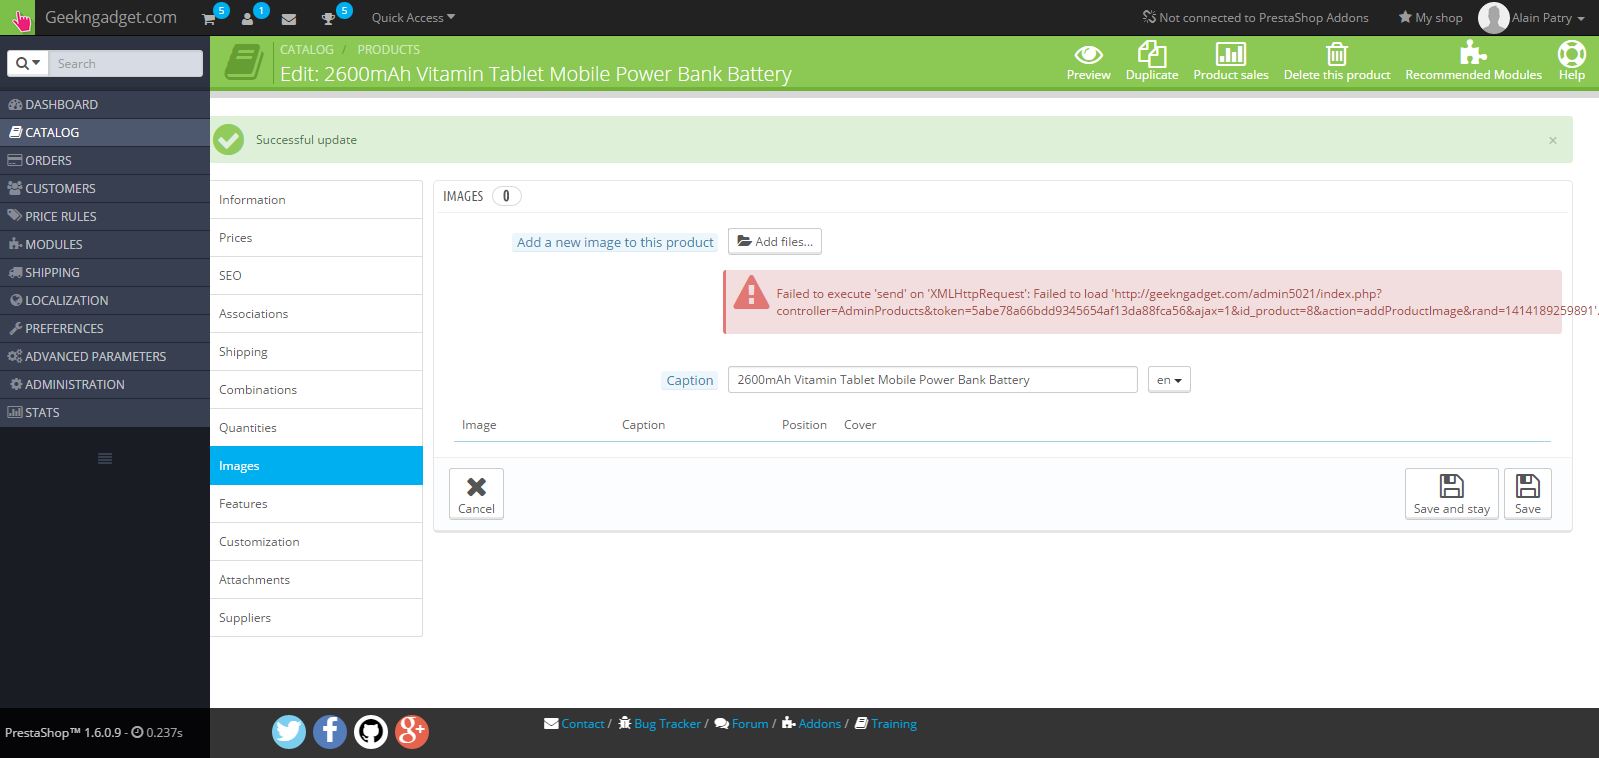Switch to the Quantities product tab
Screen dimensions: 1599x758
316,428
